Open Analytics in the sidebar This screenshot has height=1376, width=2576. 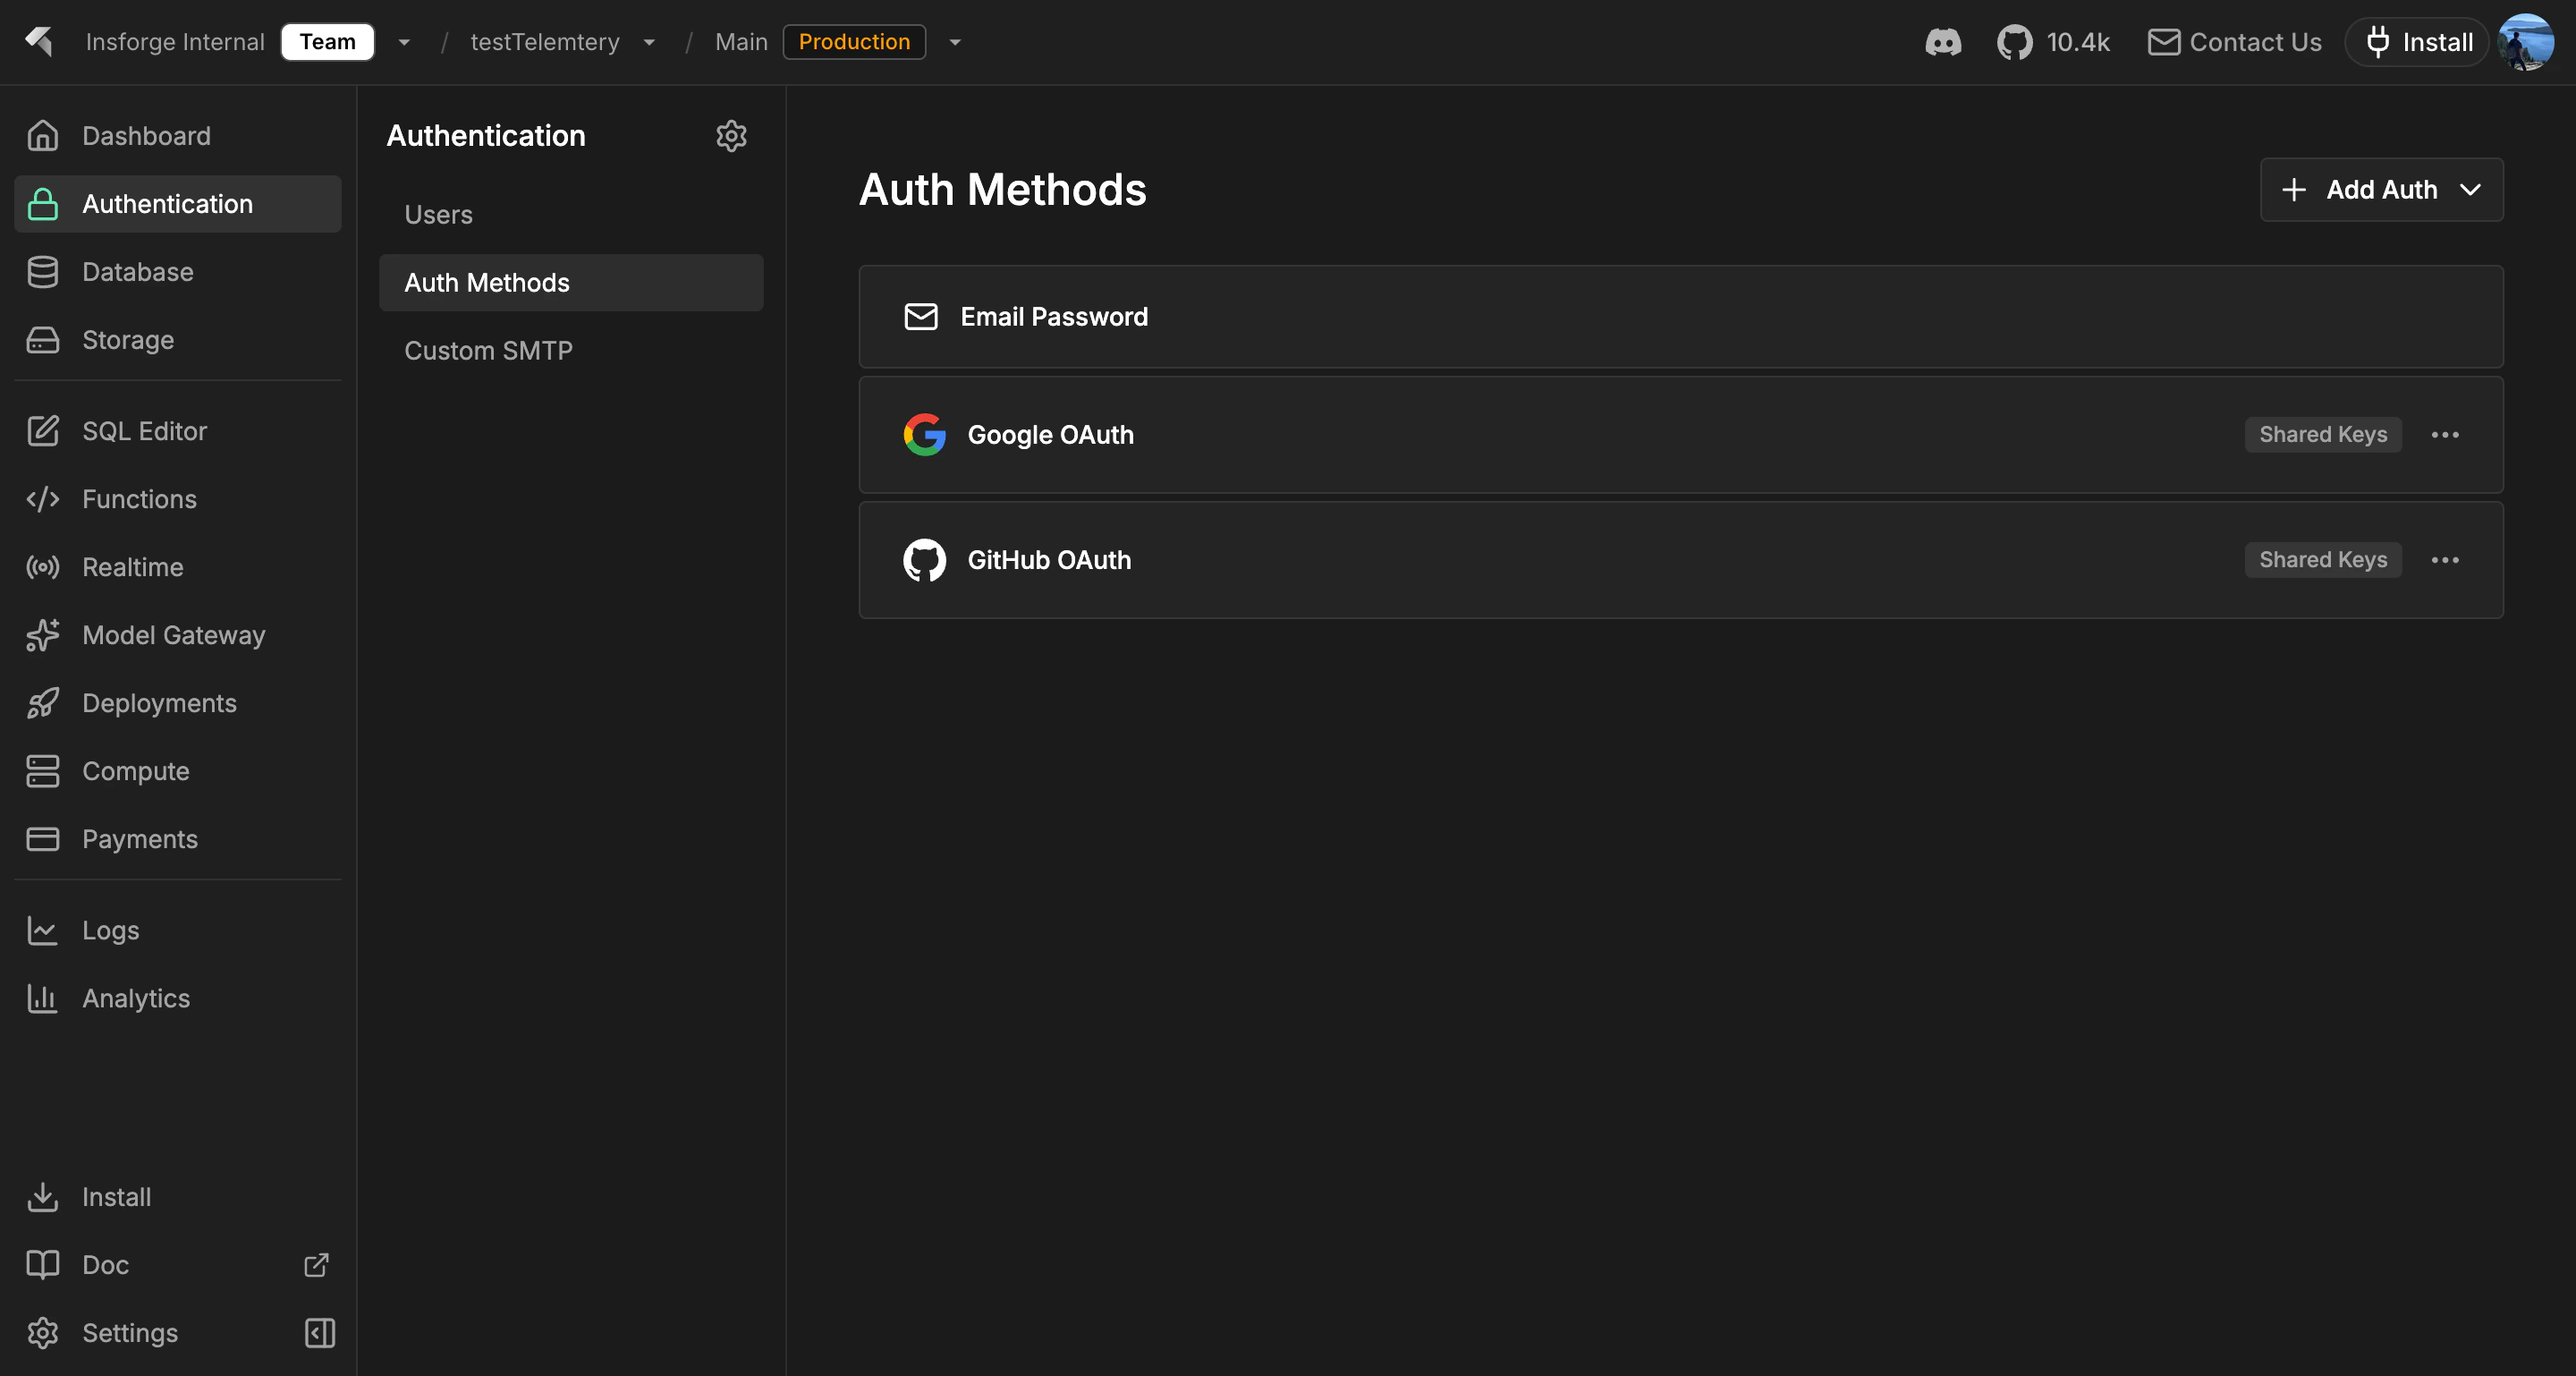pyautogui.click(x=178, y=998)
